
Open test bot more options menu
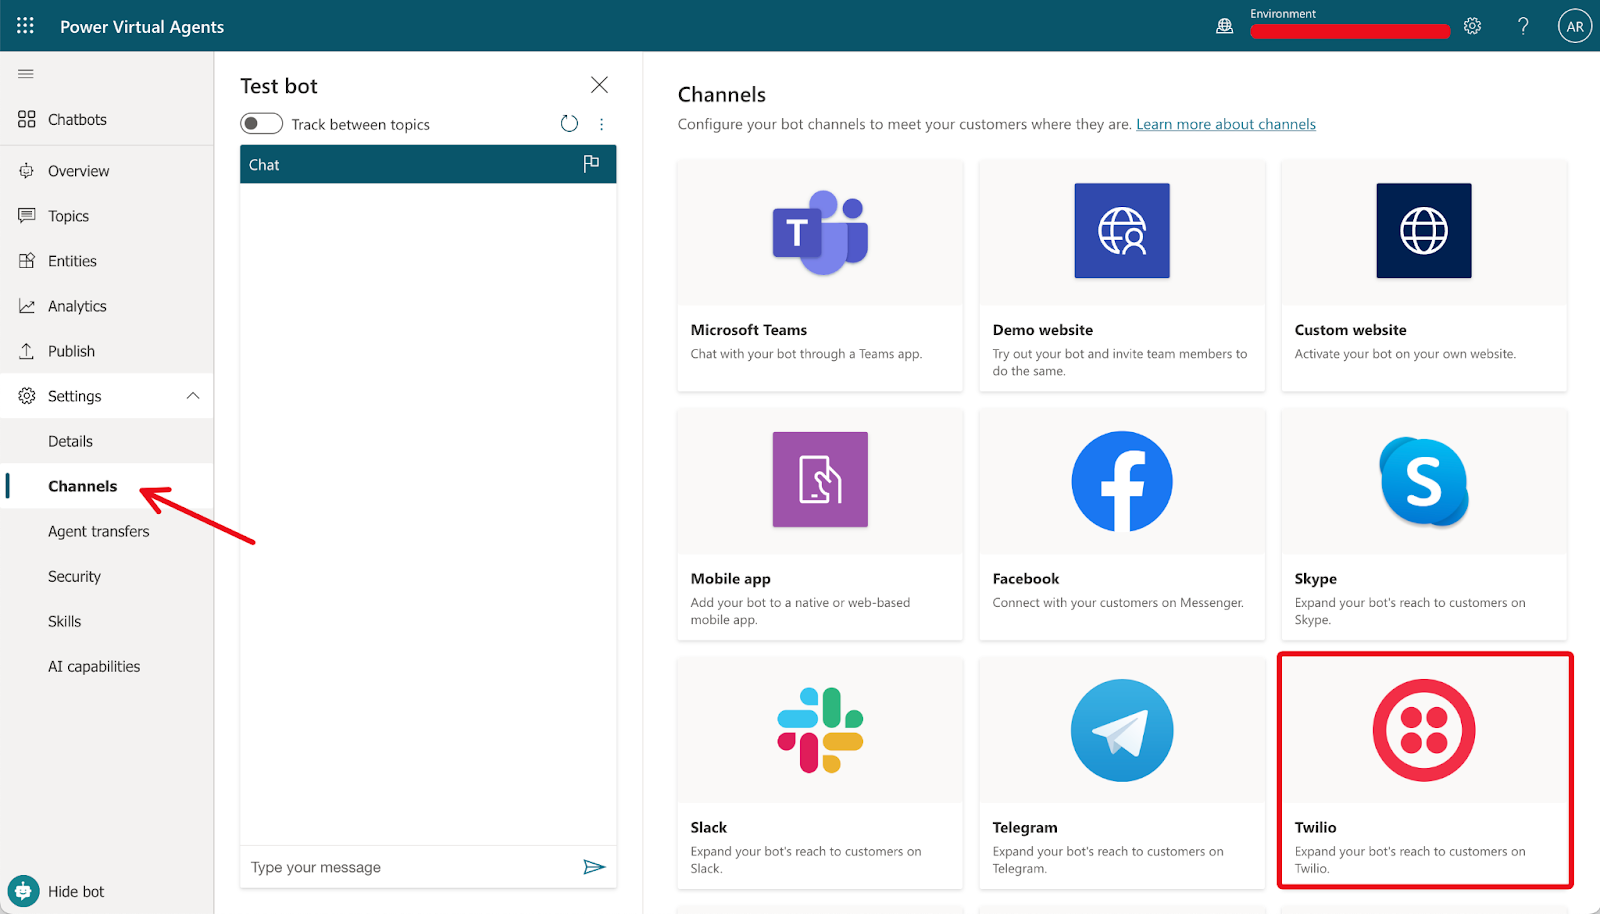601,124
